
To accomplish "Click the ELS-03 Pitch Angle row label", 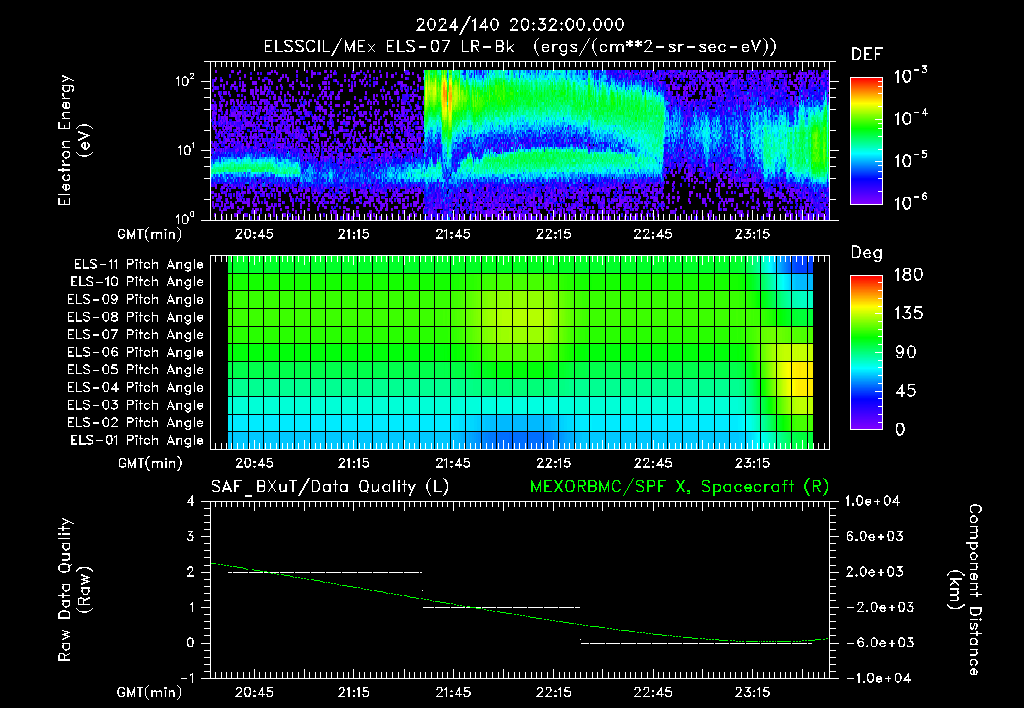I will pyautogui.click(x=135, y=405).
